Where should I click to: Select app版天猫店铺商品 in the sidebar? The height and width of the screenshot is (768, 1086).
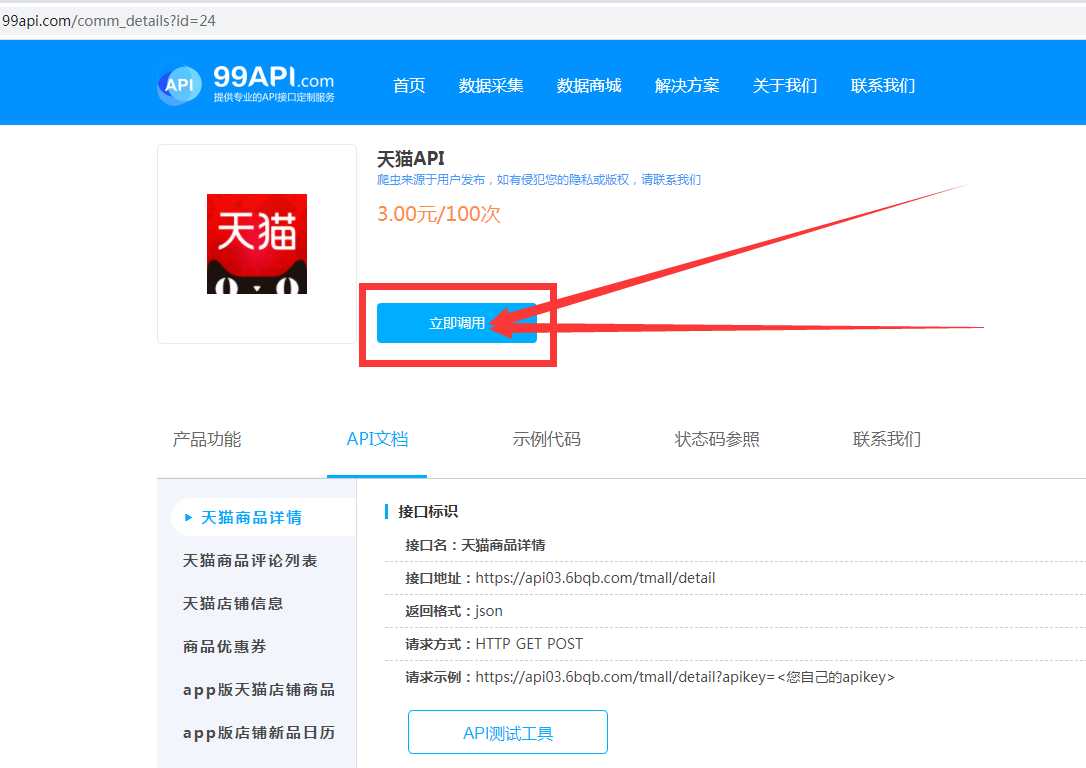tap(259, 689)
